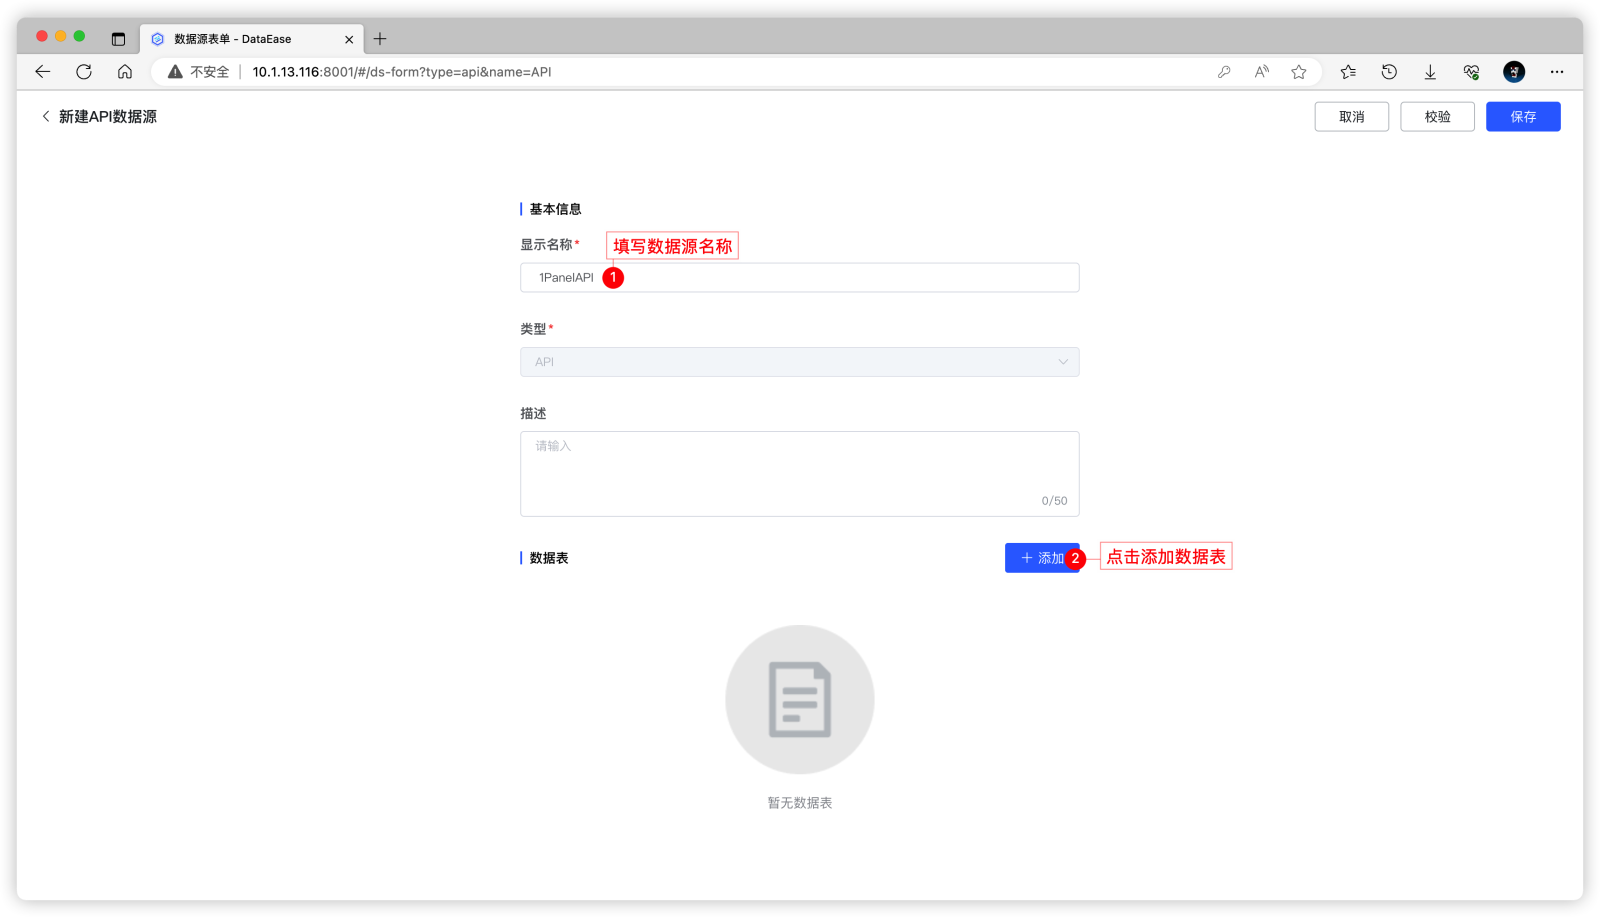Open the Downloads icon
The image size is (1600, 917).
pyautogui.click(x=1430, y=71)
